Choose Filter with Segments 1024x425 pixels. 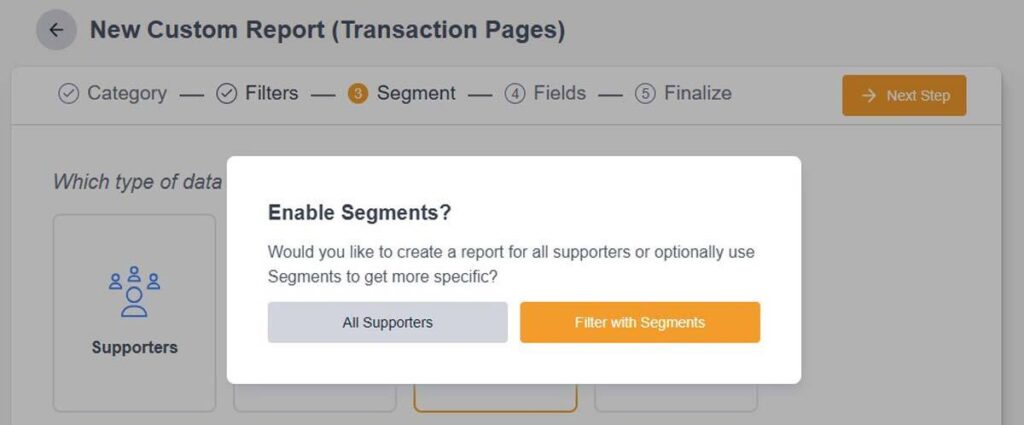click(x=640, y=322)
